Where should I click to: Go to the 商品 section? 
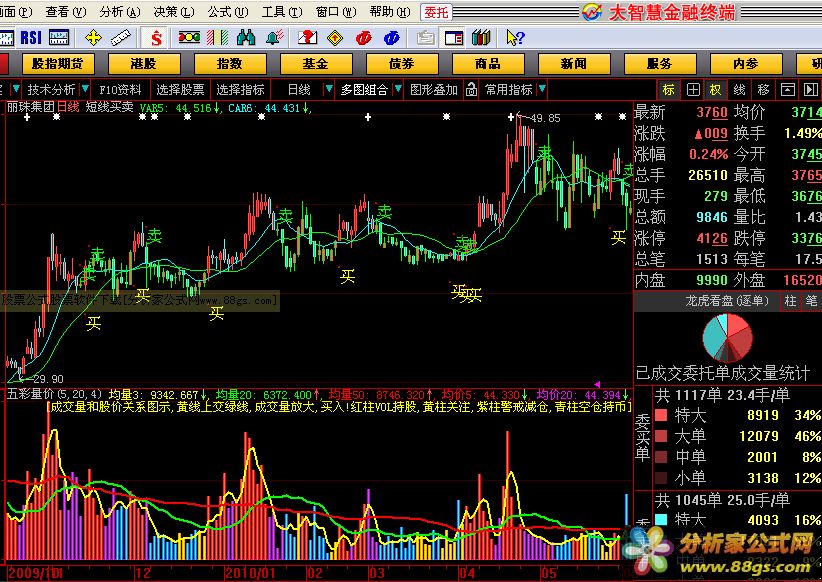point(488,64)
